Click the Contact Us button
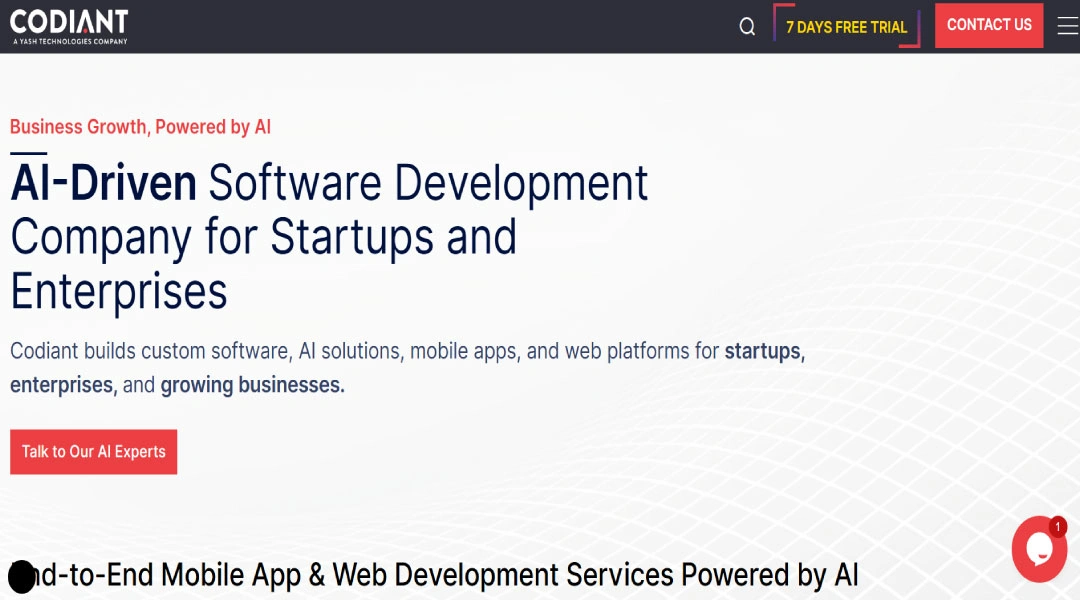 [988, 25]
